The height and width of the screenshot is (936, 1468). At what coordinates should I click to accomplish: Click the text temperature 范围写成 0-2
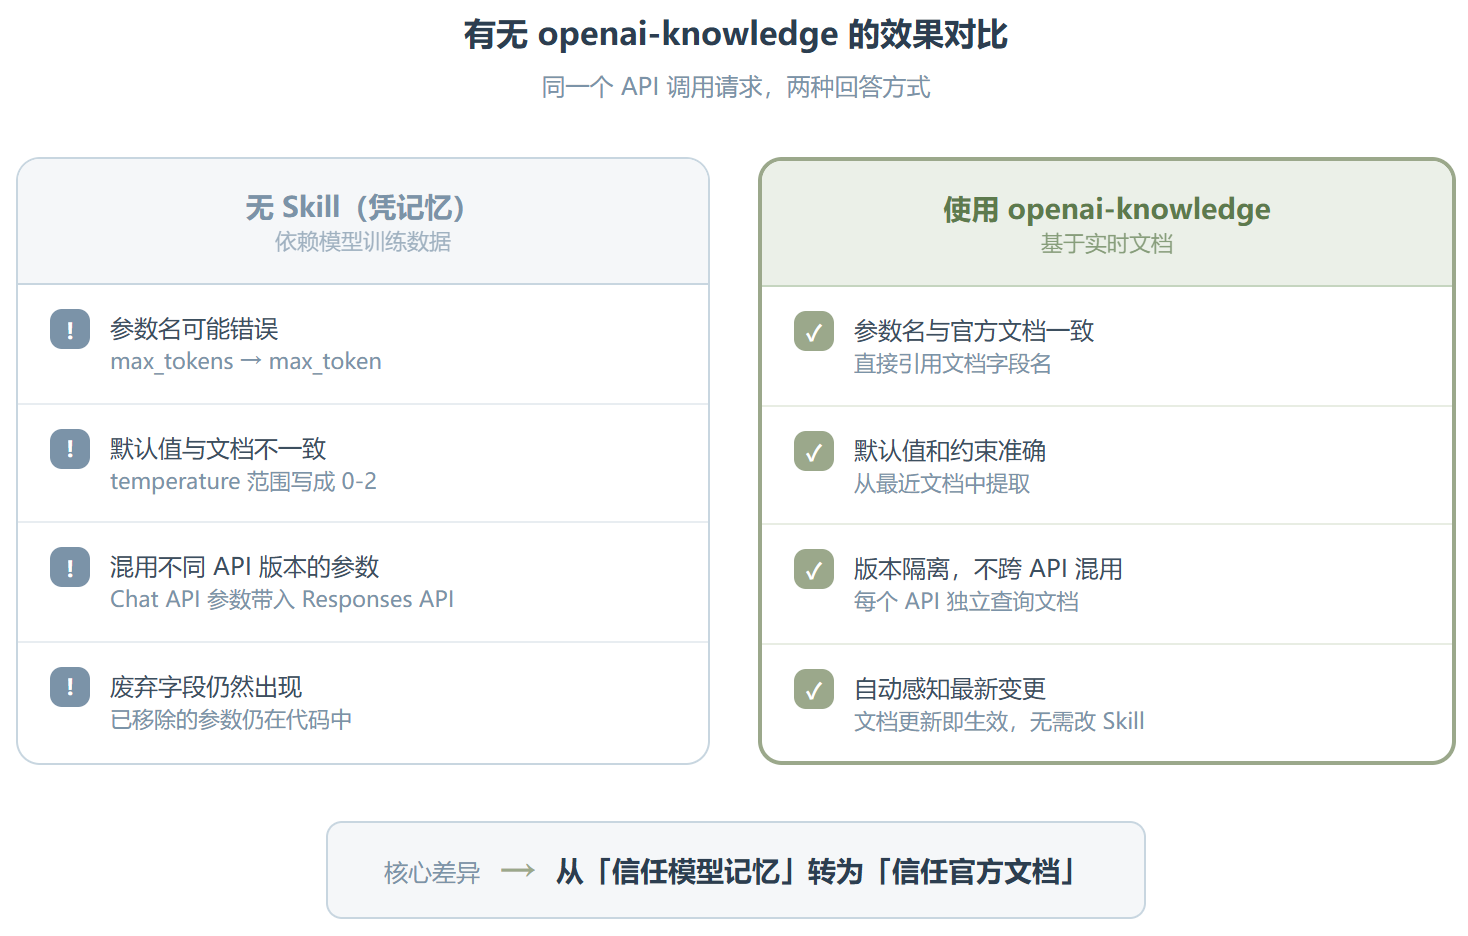pos(243,482)
